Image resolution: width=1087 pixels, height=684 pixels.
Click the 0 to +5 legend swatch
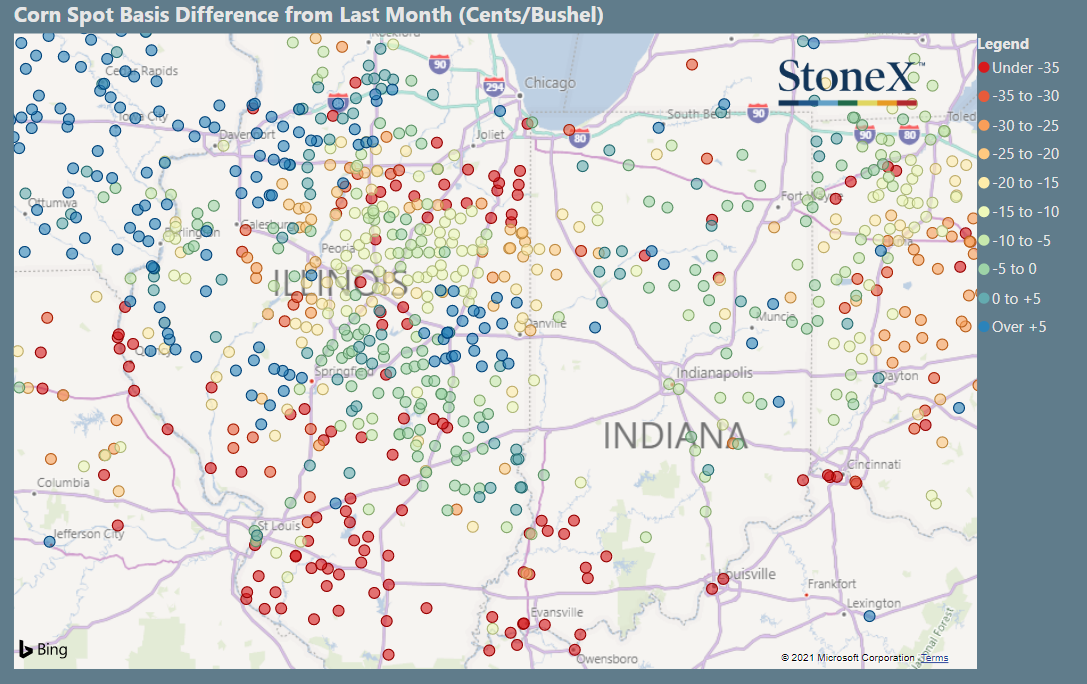pos(984,299)
